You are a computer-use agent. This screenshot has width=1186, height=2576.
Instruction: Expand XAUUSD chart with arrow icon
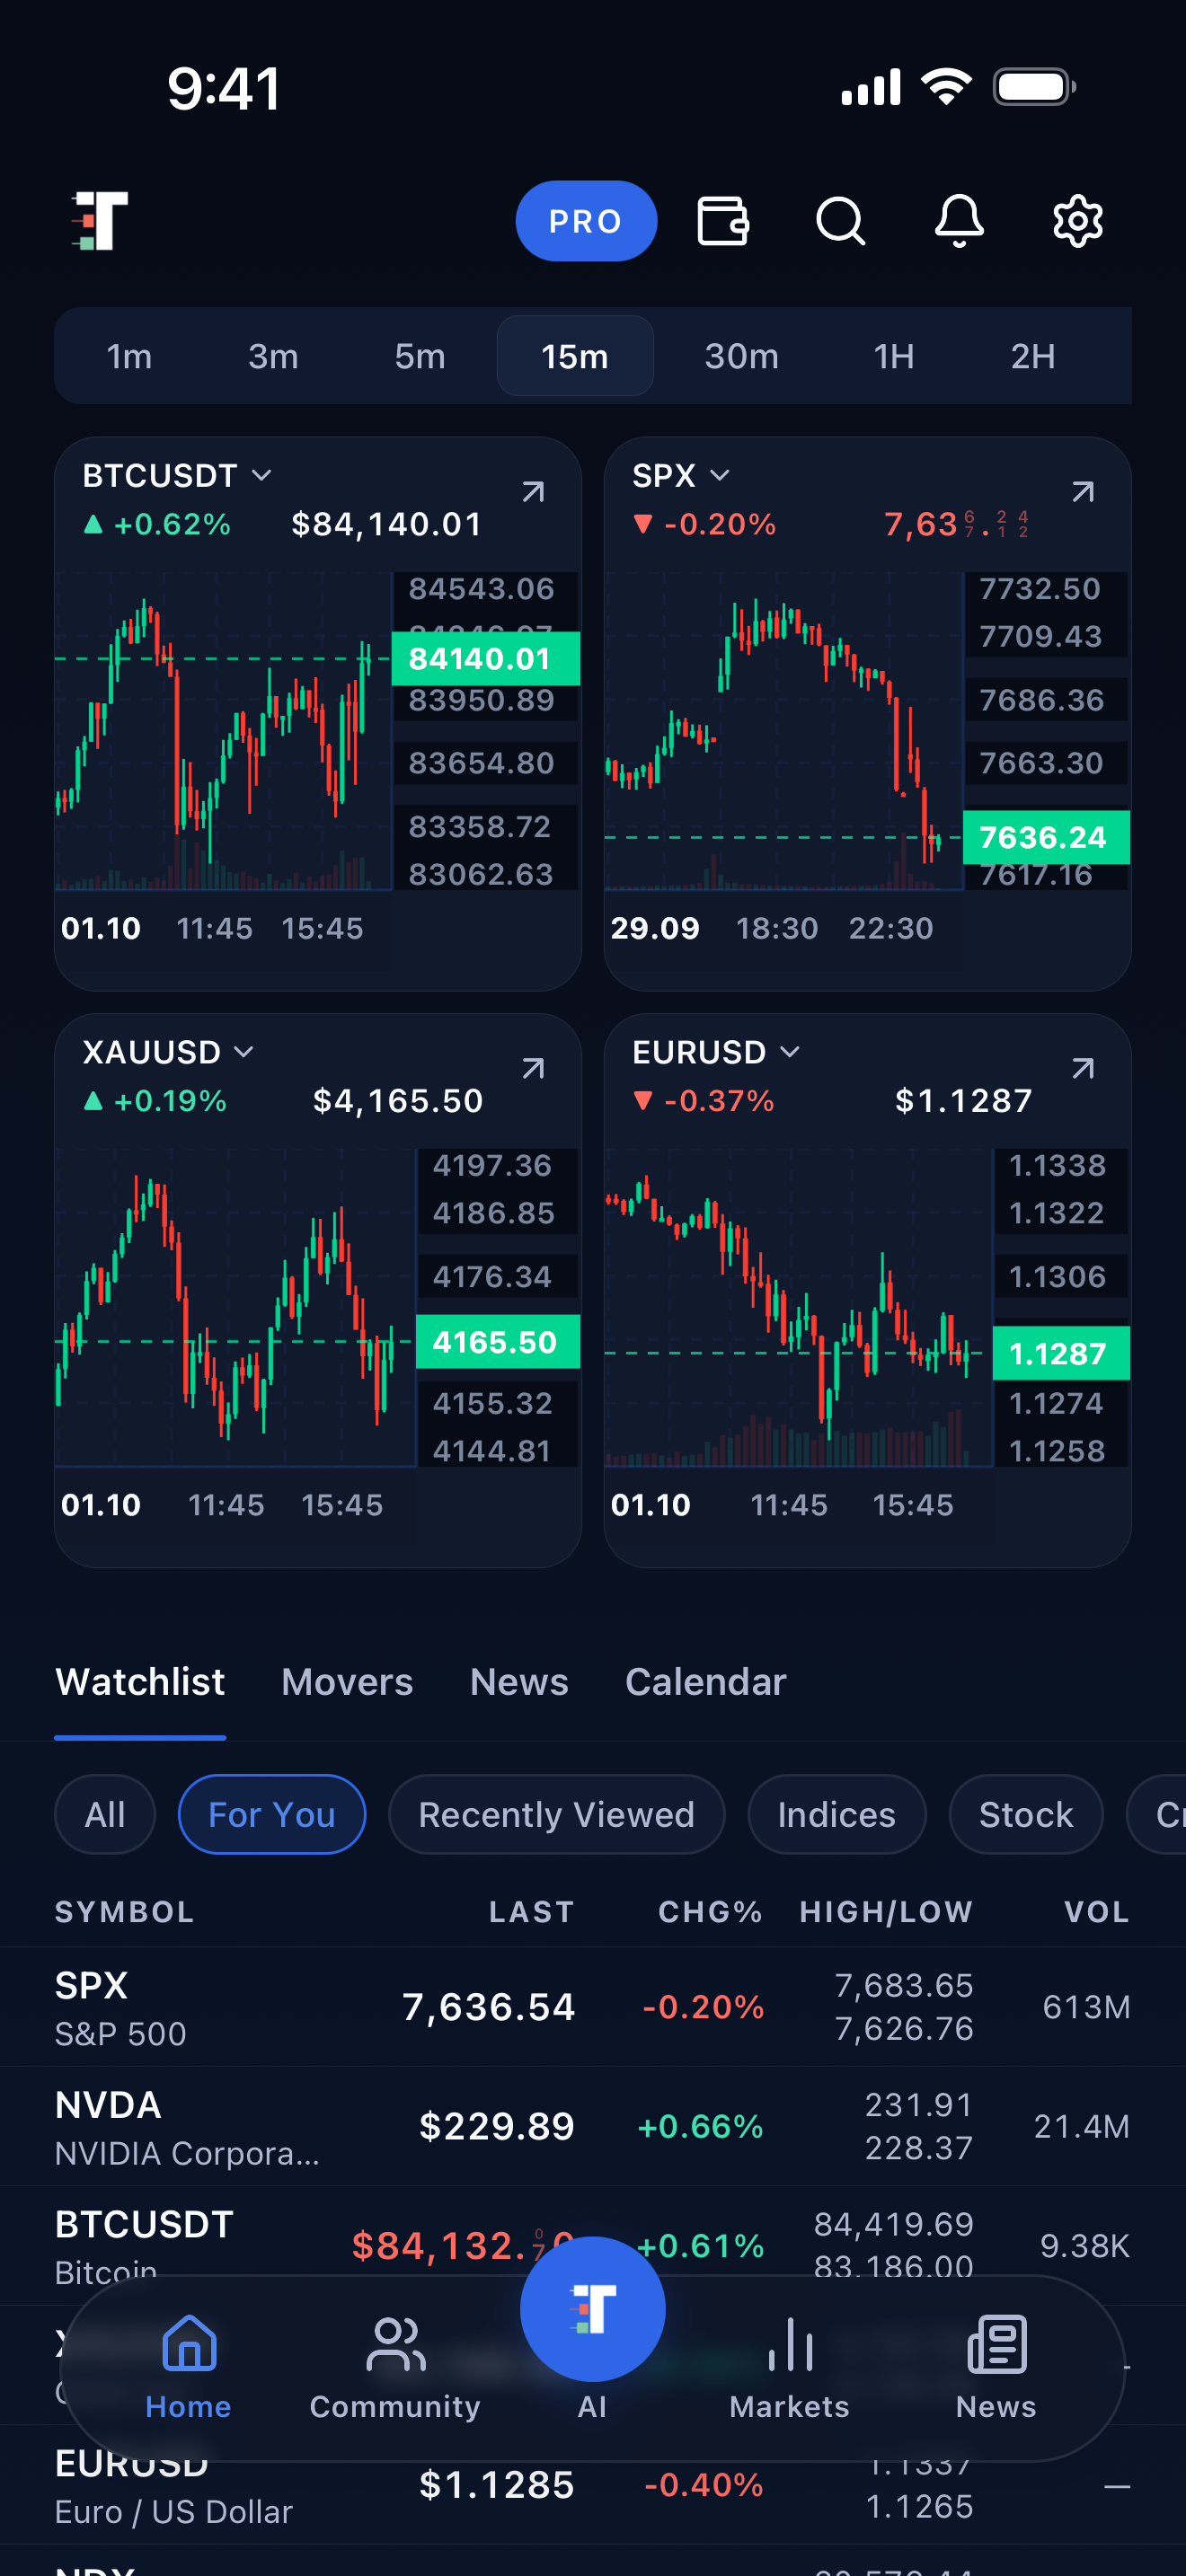coord(533,1068)
